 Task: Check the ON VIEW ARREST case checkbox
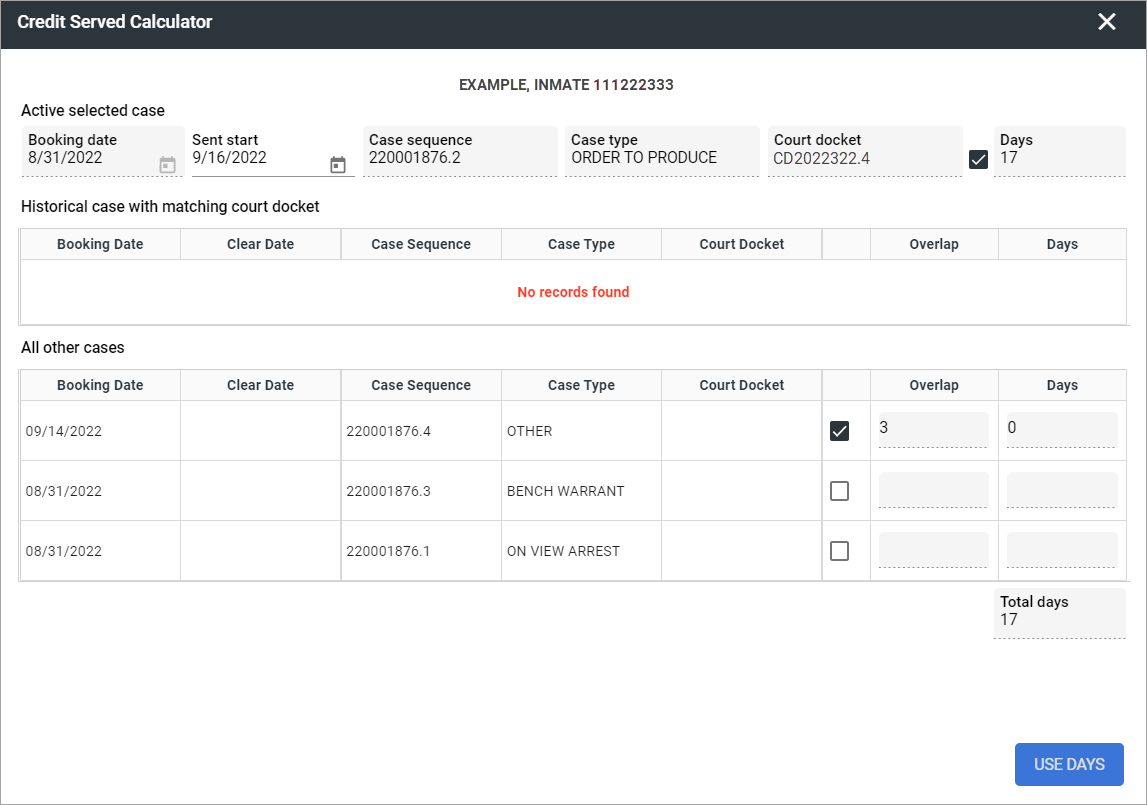click(840, 551)
